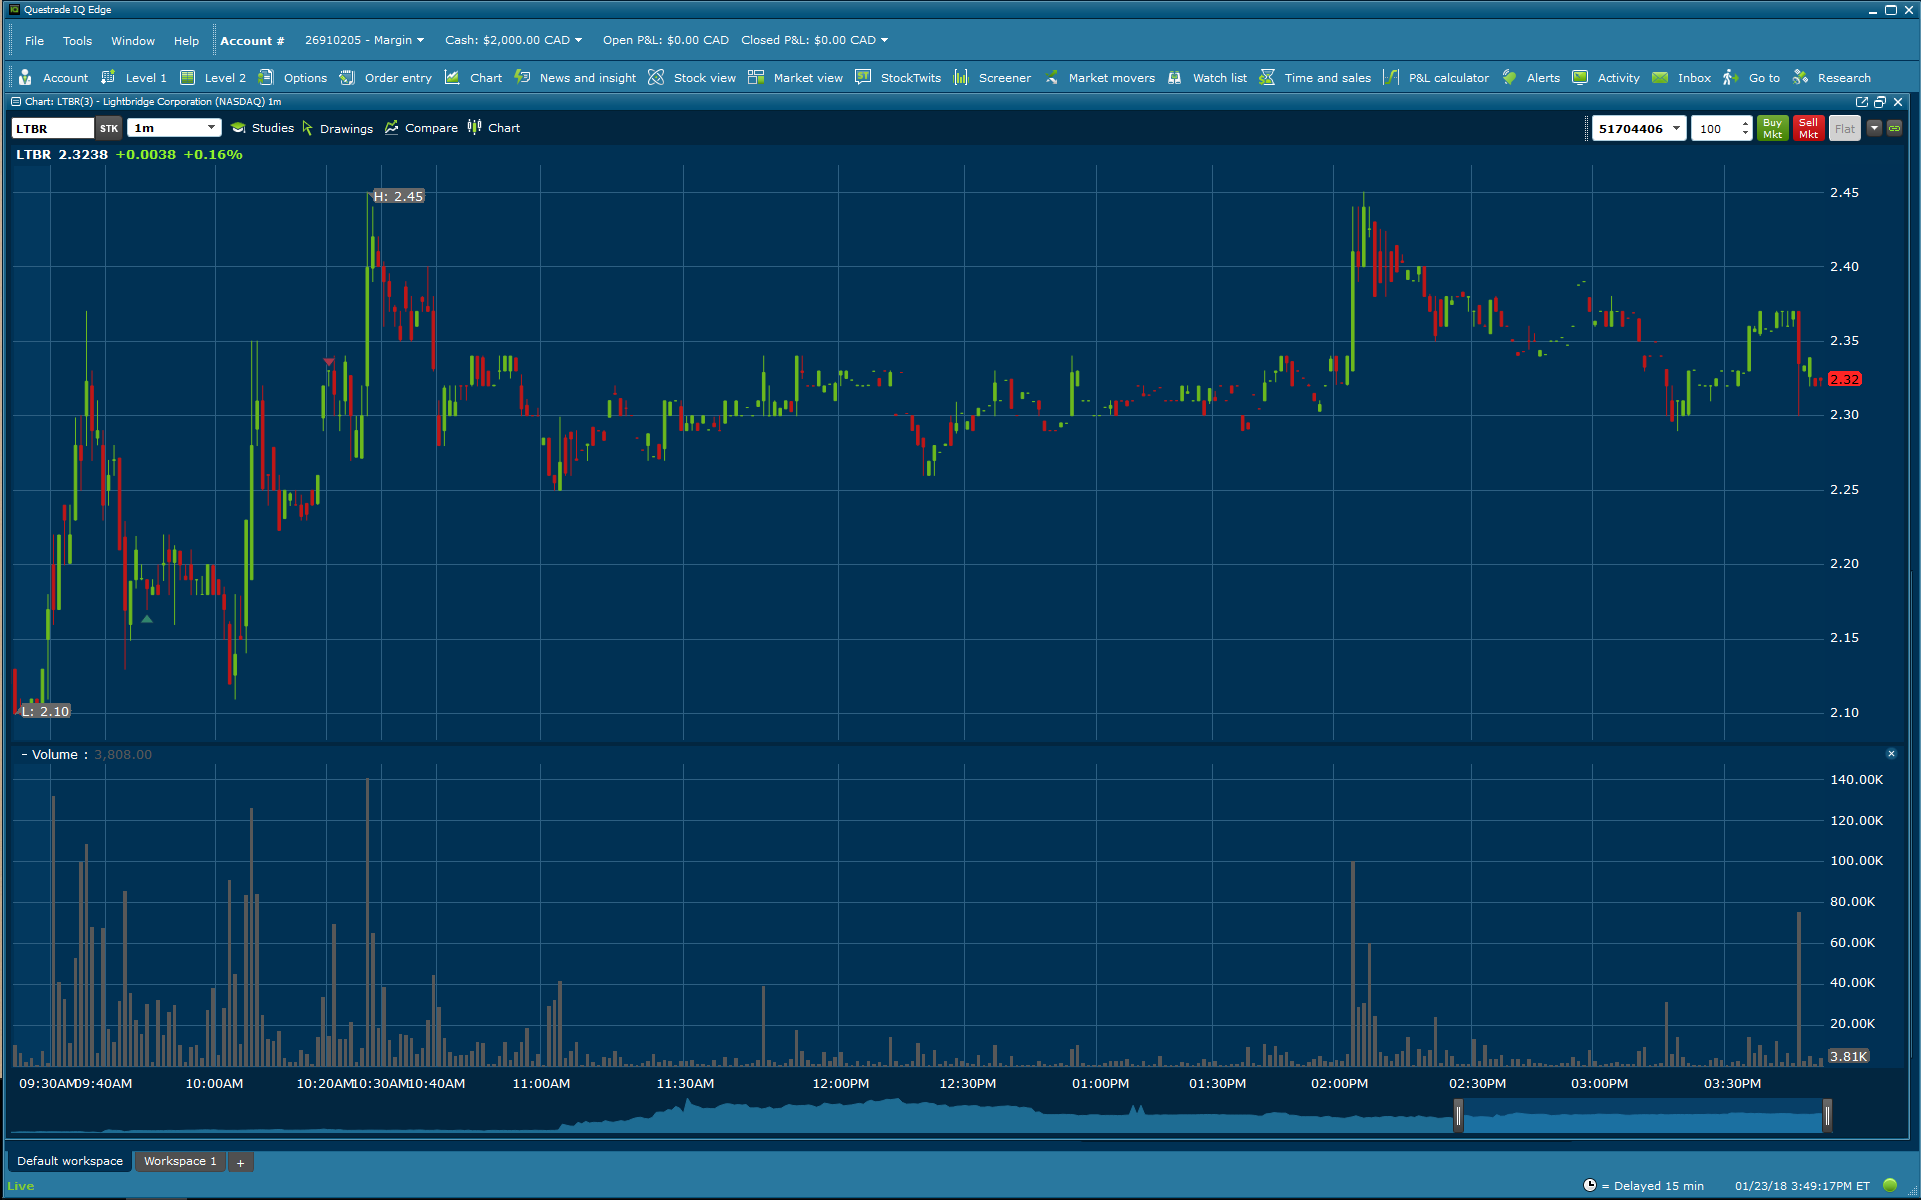Collapse the Volume study panel
This screenshot has width=1921, height=1200.
(24, 755)
